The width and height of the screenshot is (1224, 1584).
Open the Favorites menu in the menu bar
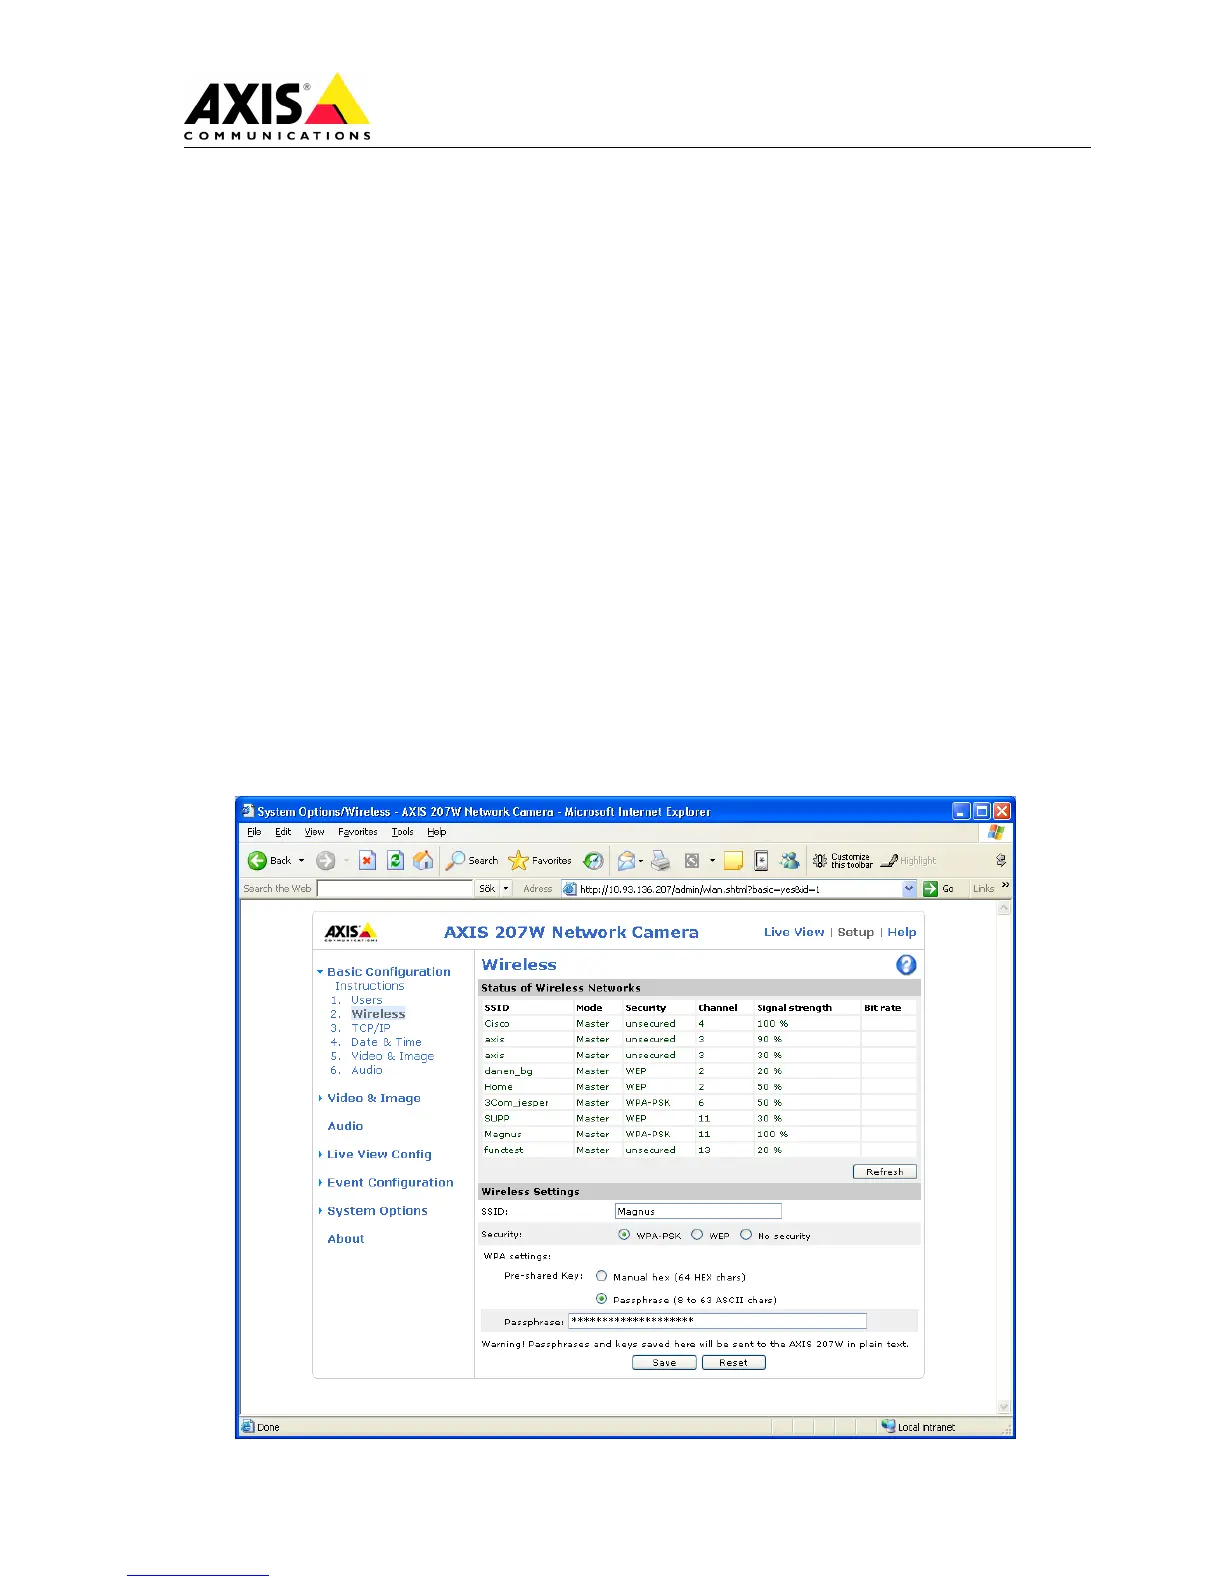[x=358, y=832]
